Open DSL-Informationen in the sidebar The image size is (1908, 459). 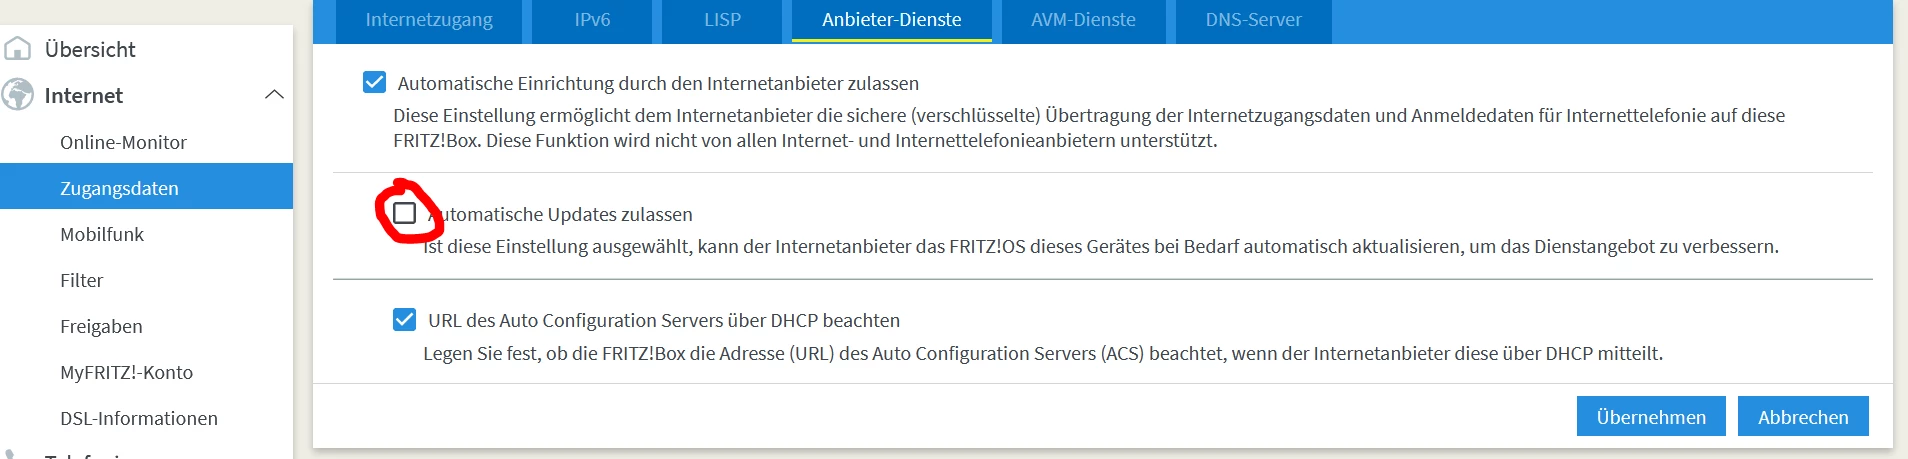pos(138,418)
